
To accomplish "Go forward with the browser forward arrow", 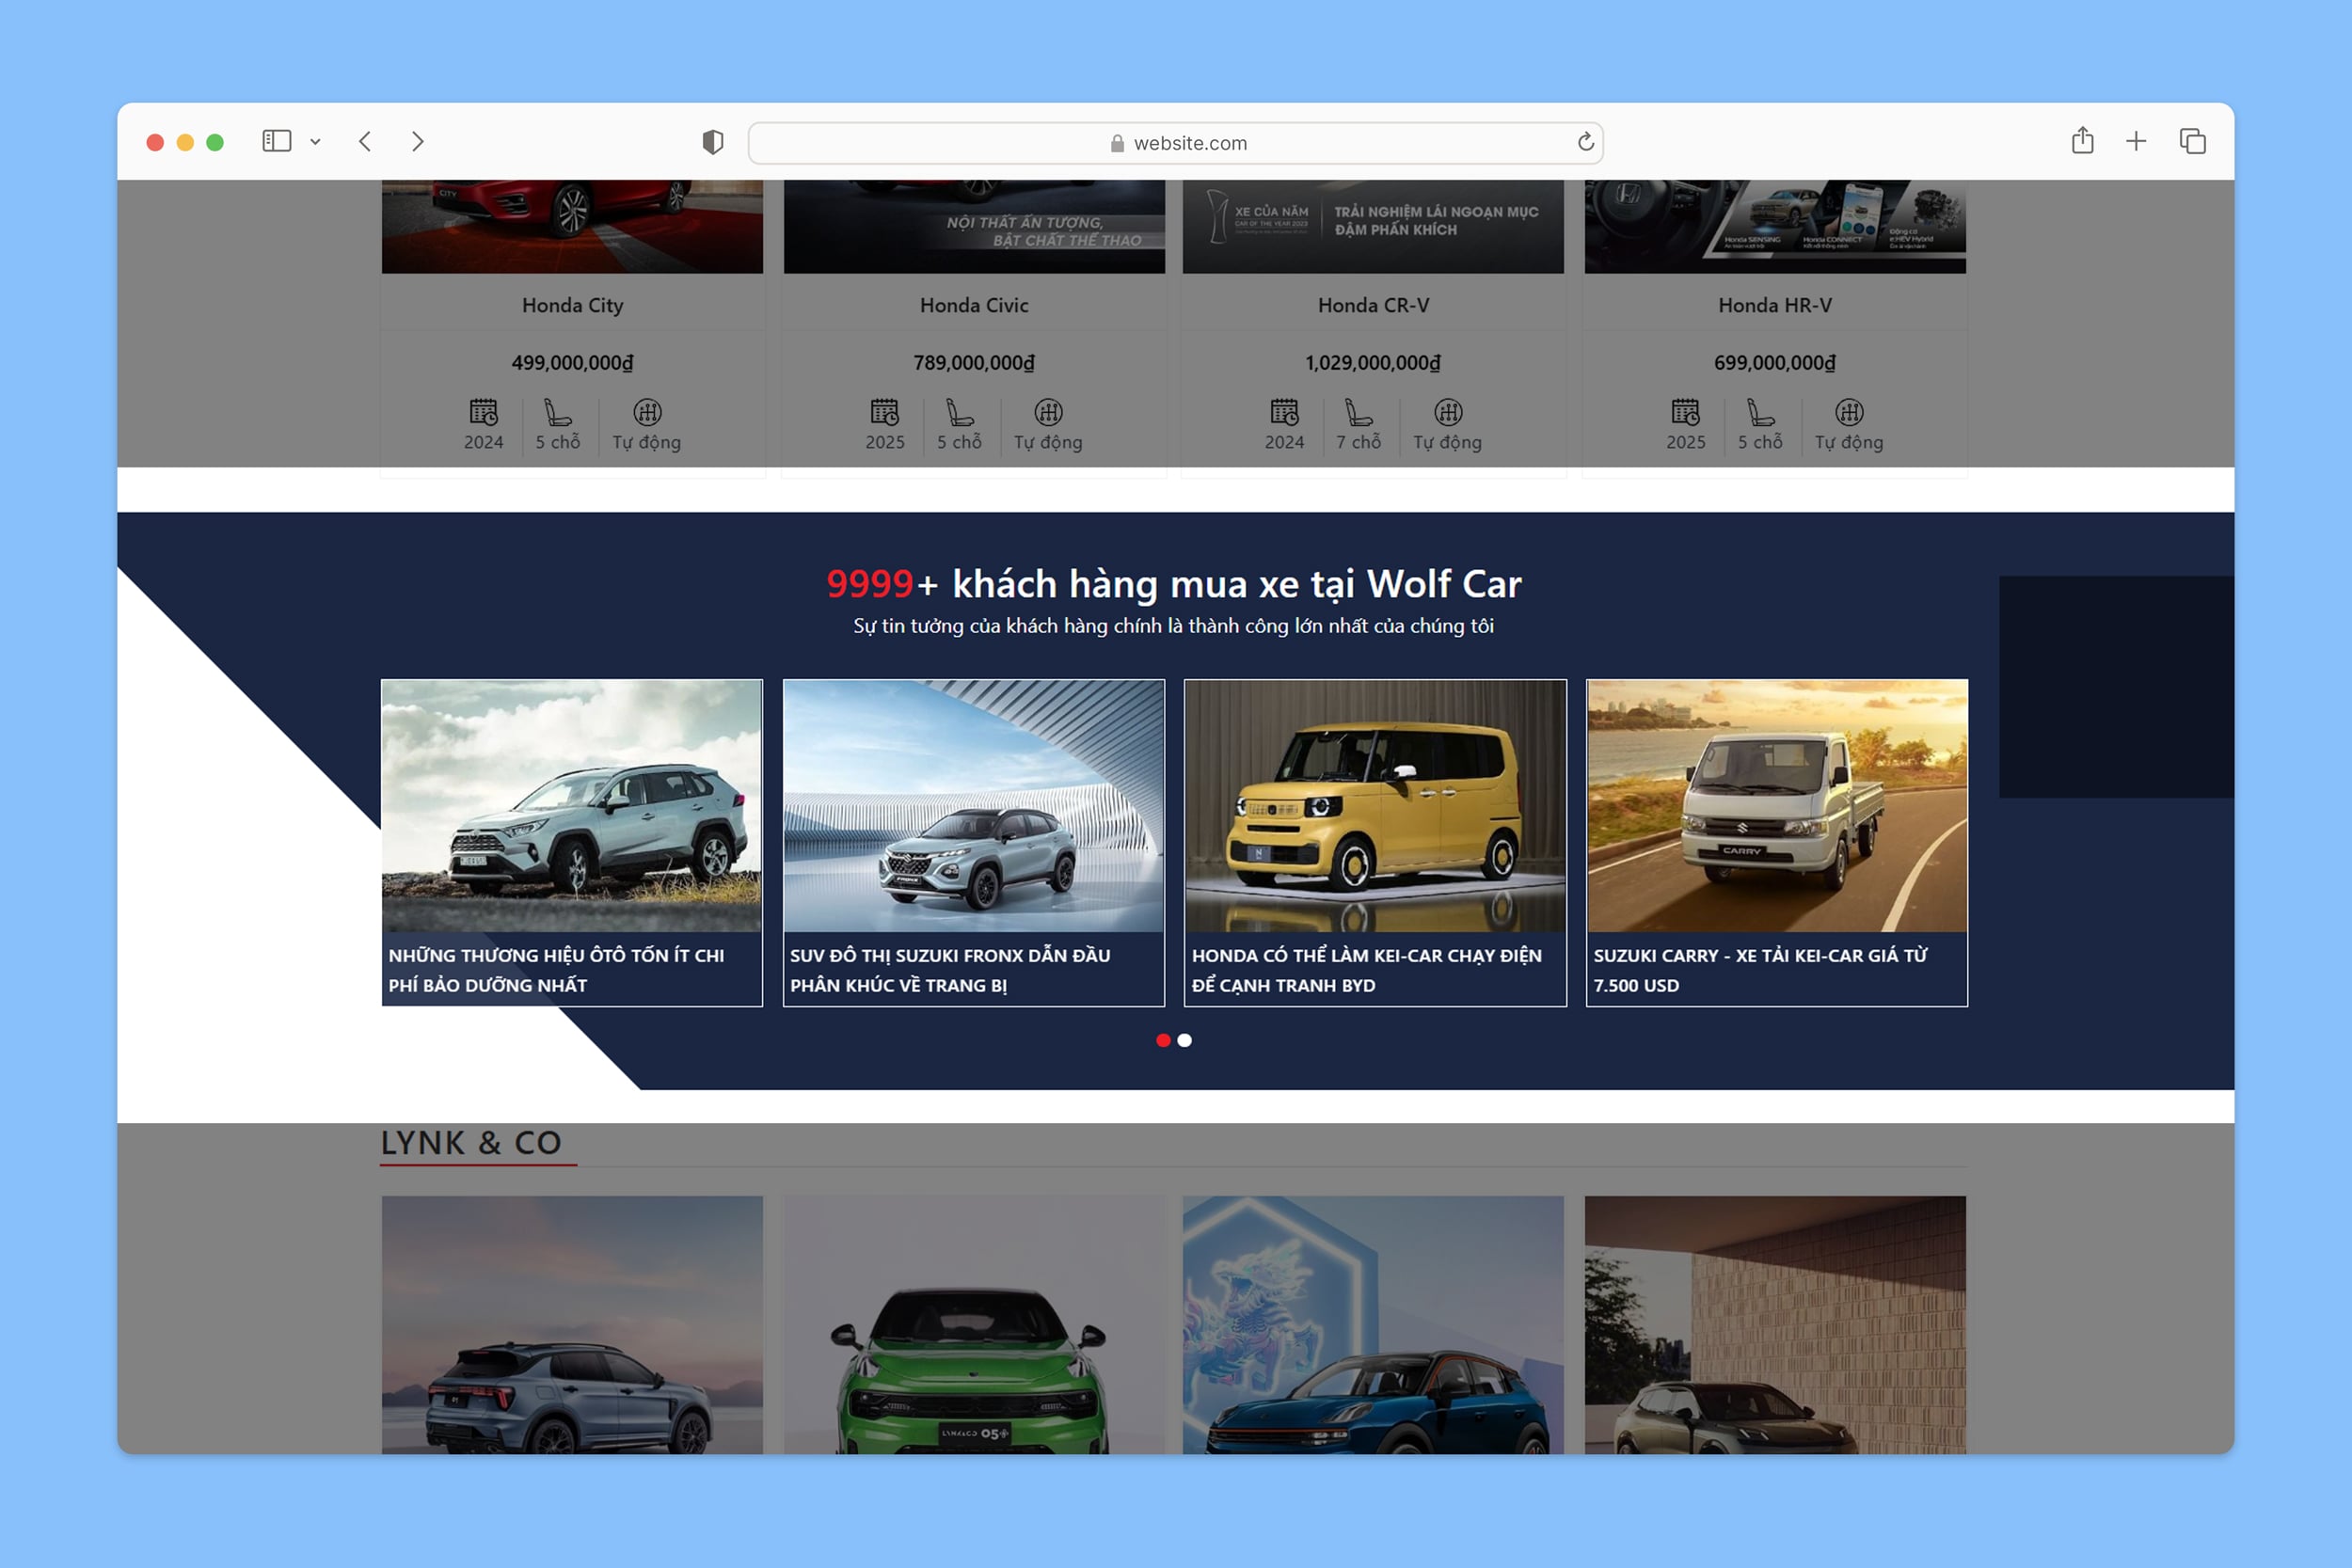I will [418, 142].
